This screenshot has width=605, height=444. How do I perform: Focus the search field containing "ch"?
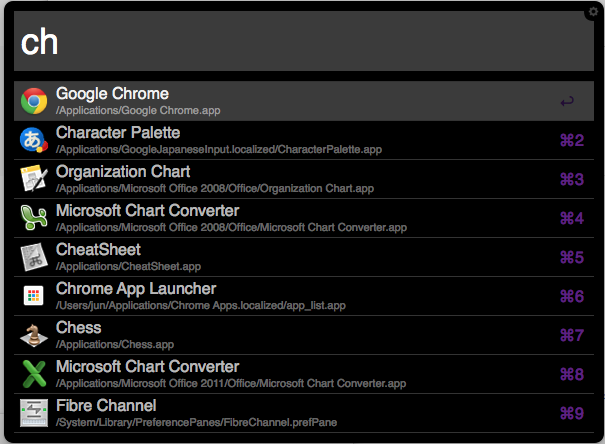coord(302,42)
